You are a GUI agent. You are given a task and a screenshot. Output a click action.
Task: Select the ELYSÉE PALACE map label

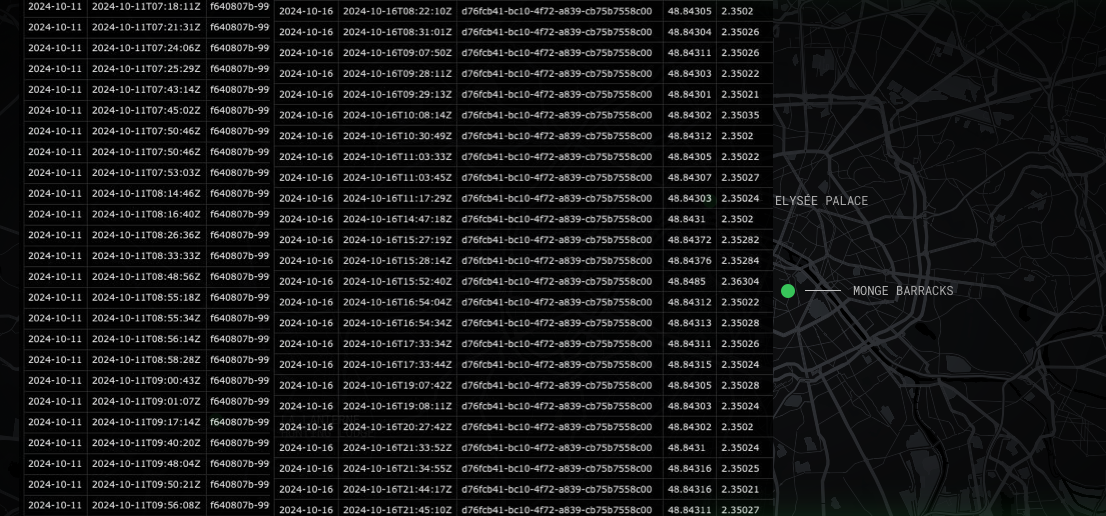pos(821,201)
